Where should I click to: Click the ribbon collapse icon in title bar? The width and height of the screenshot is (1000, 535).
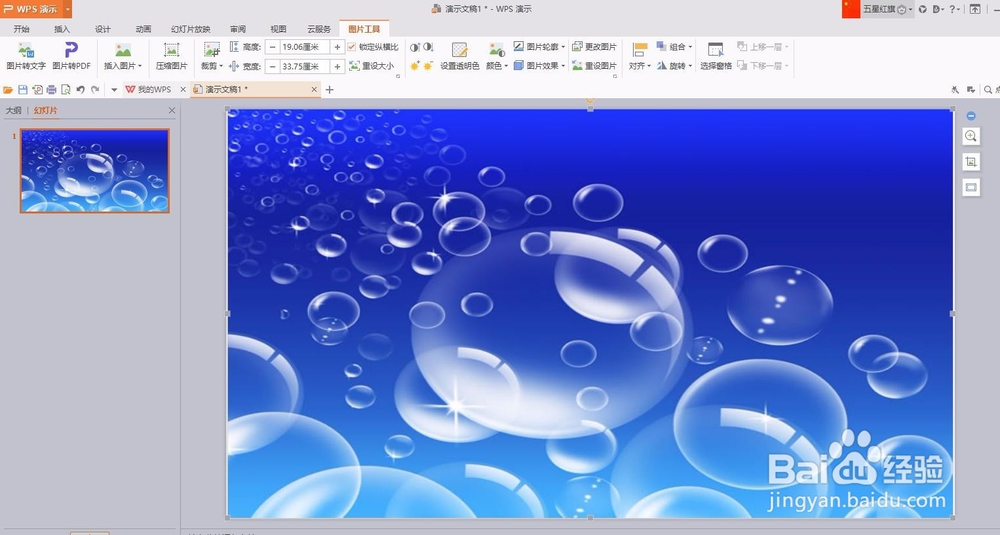coord(974,9)
